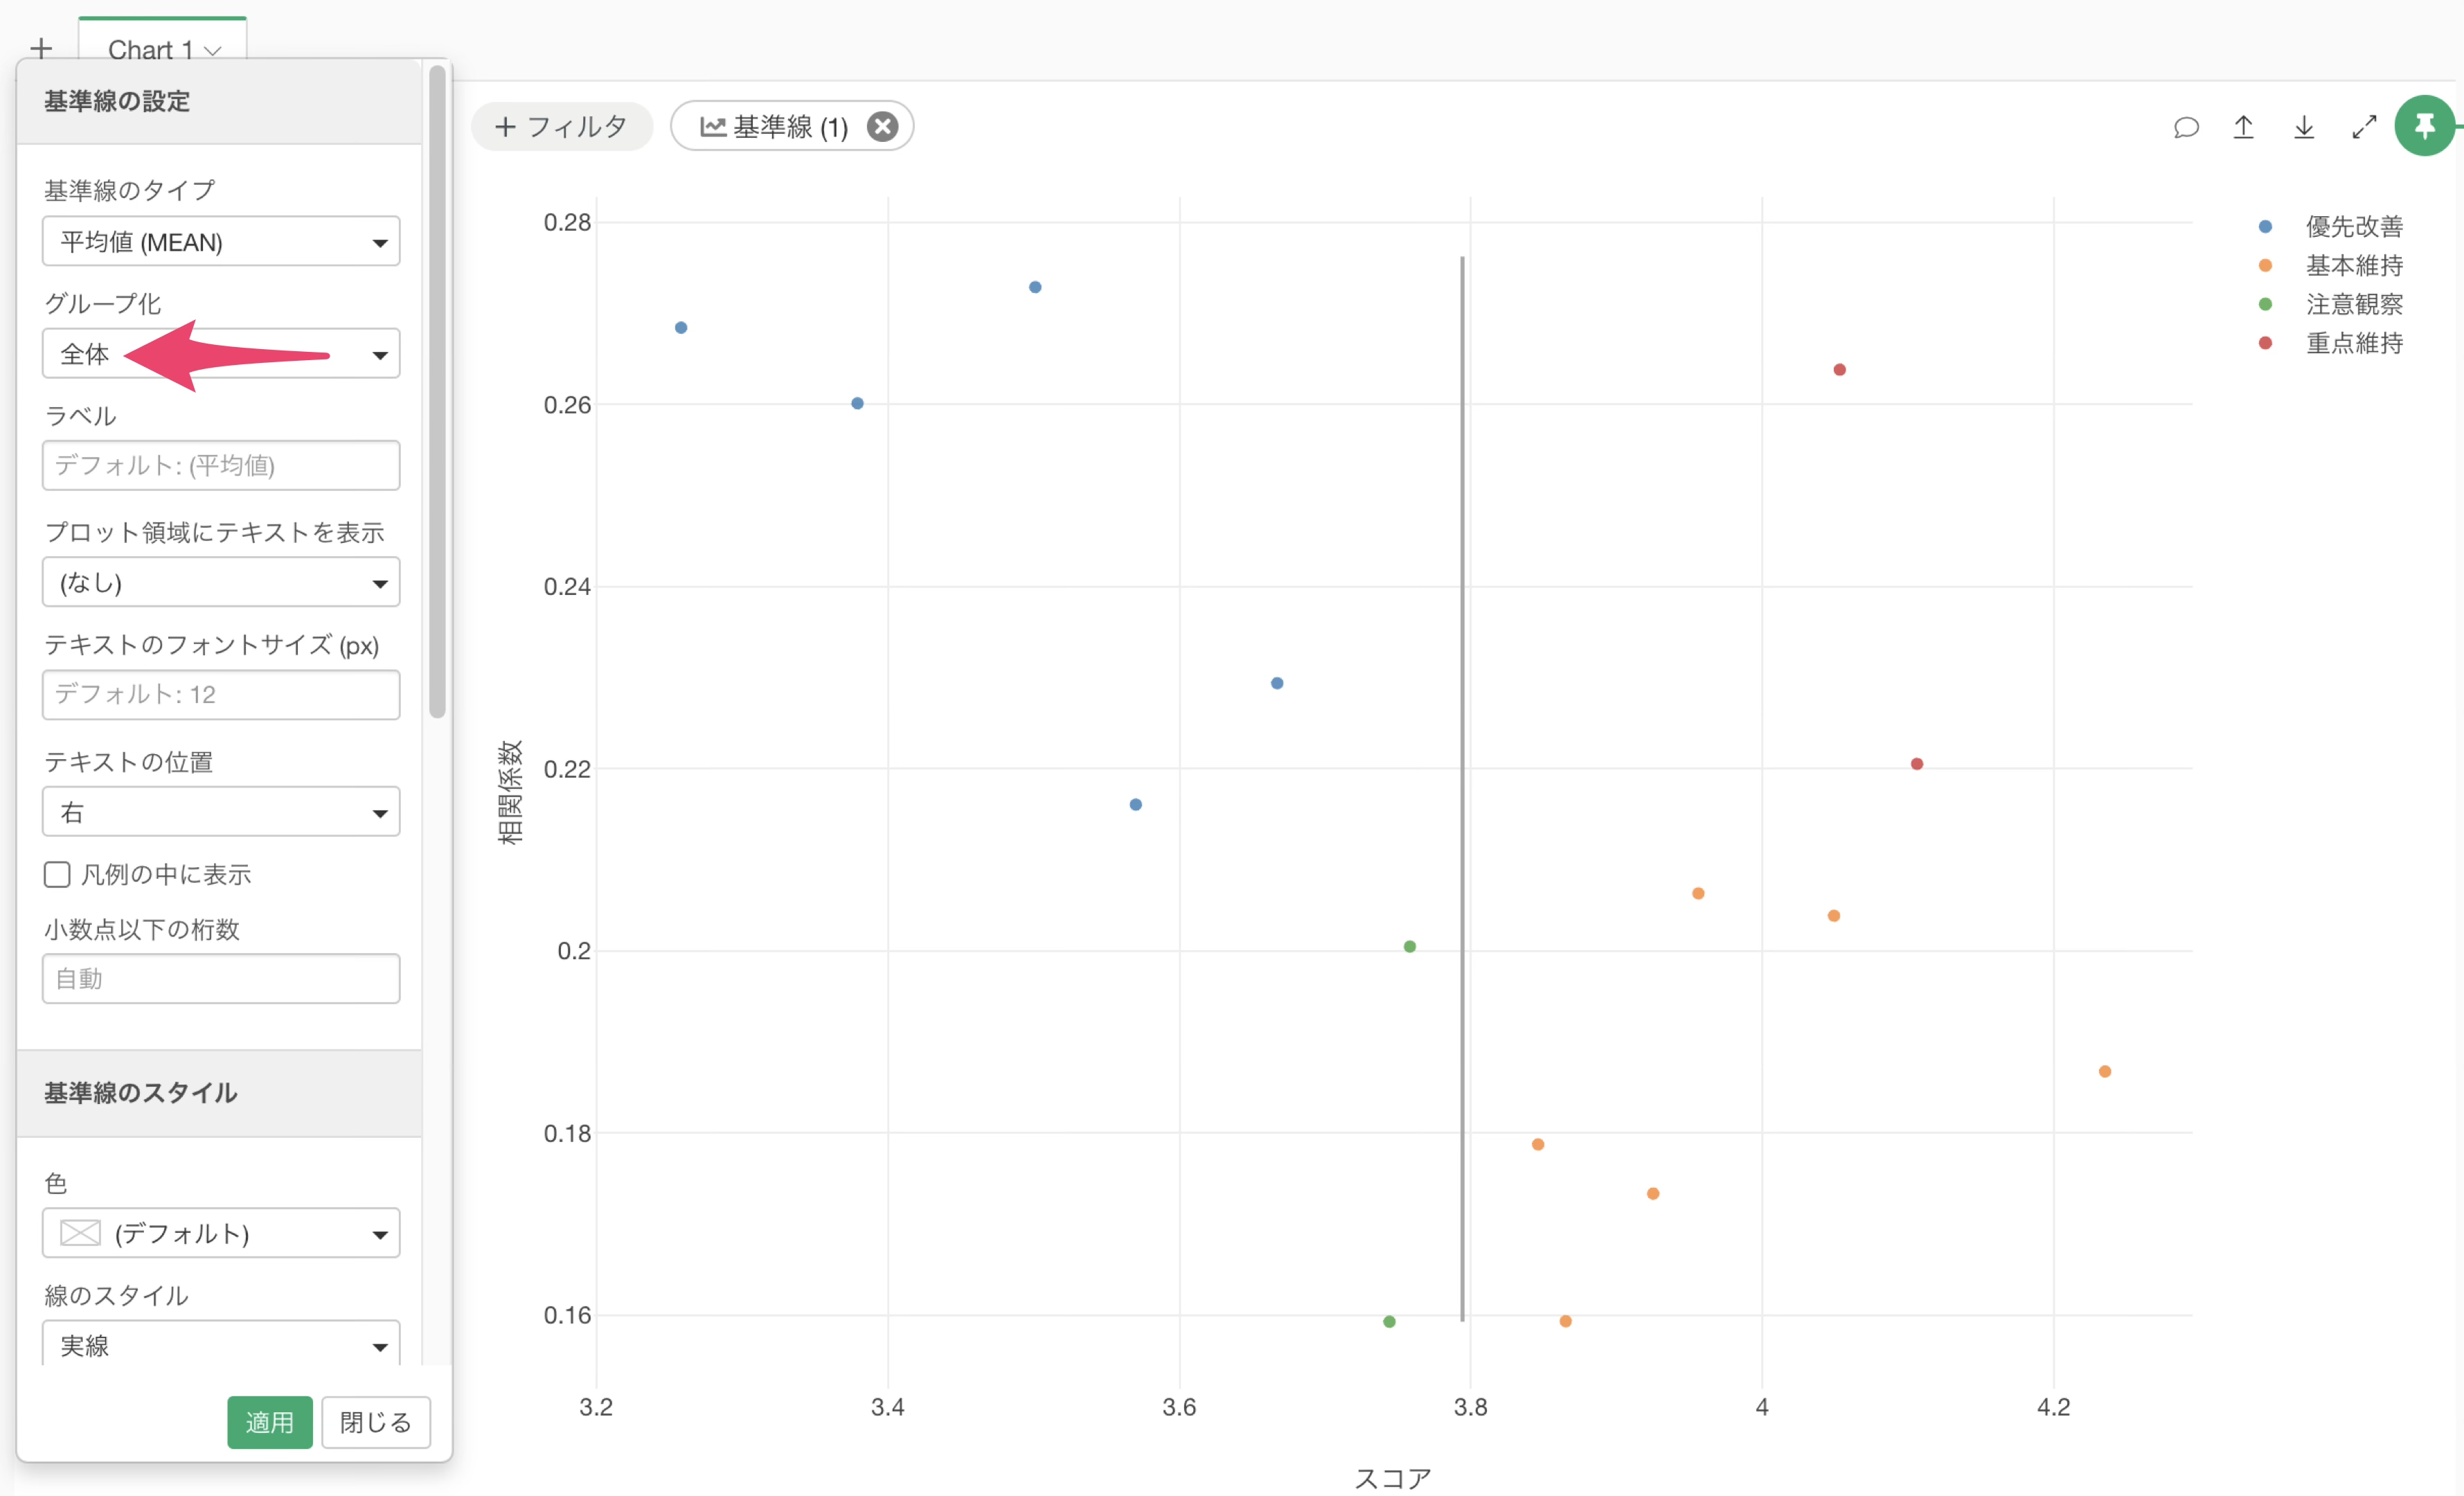Click the 基準線 chart line icon
2464x1496 pixels.
[x=712, y=127]
